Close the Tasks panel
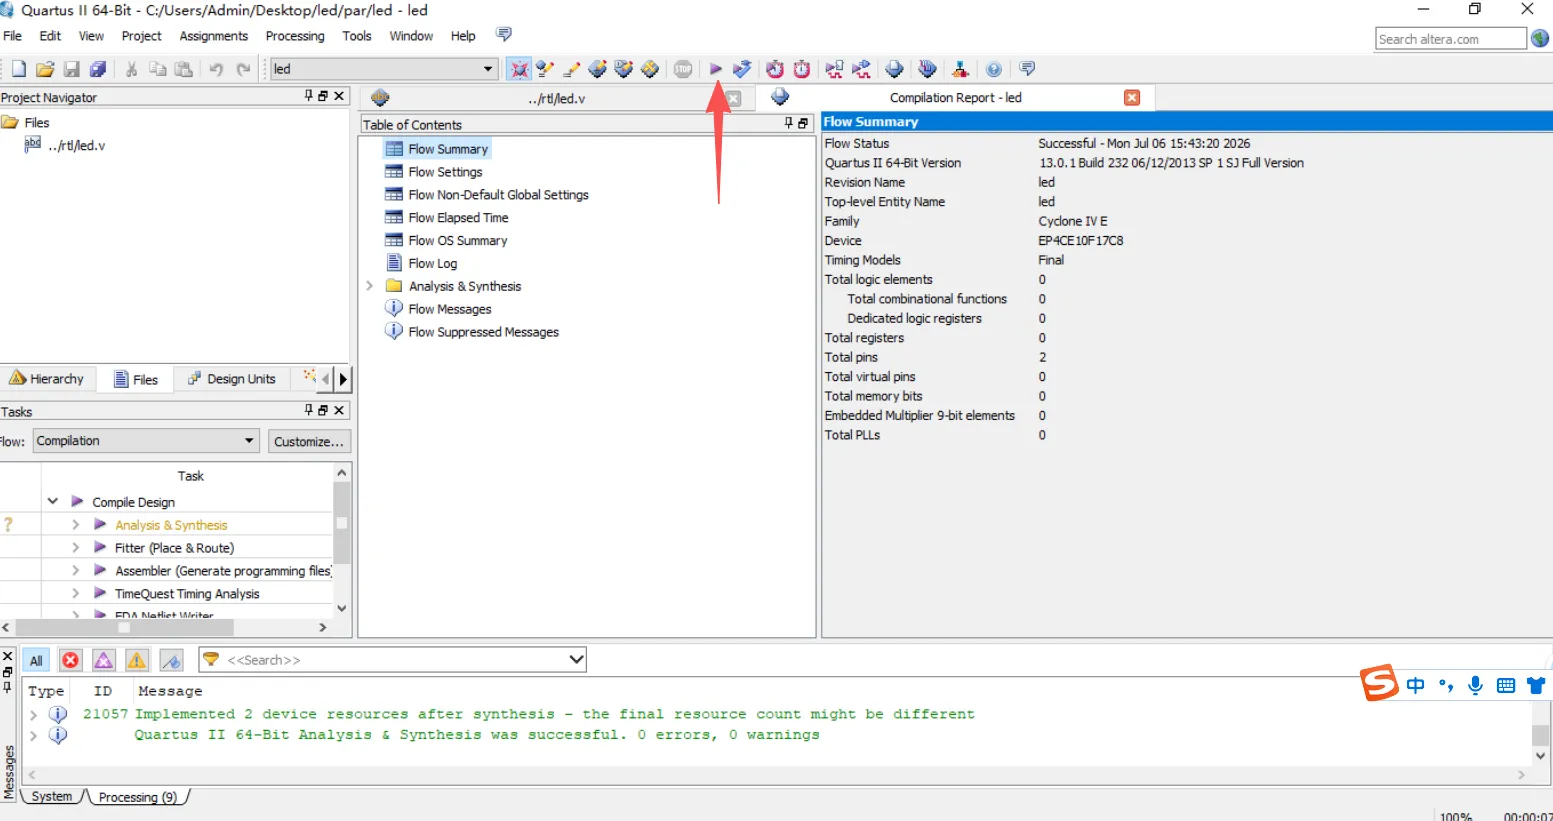Screen dimensions: 1553x821 339,411
